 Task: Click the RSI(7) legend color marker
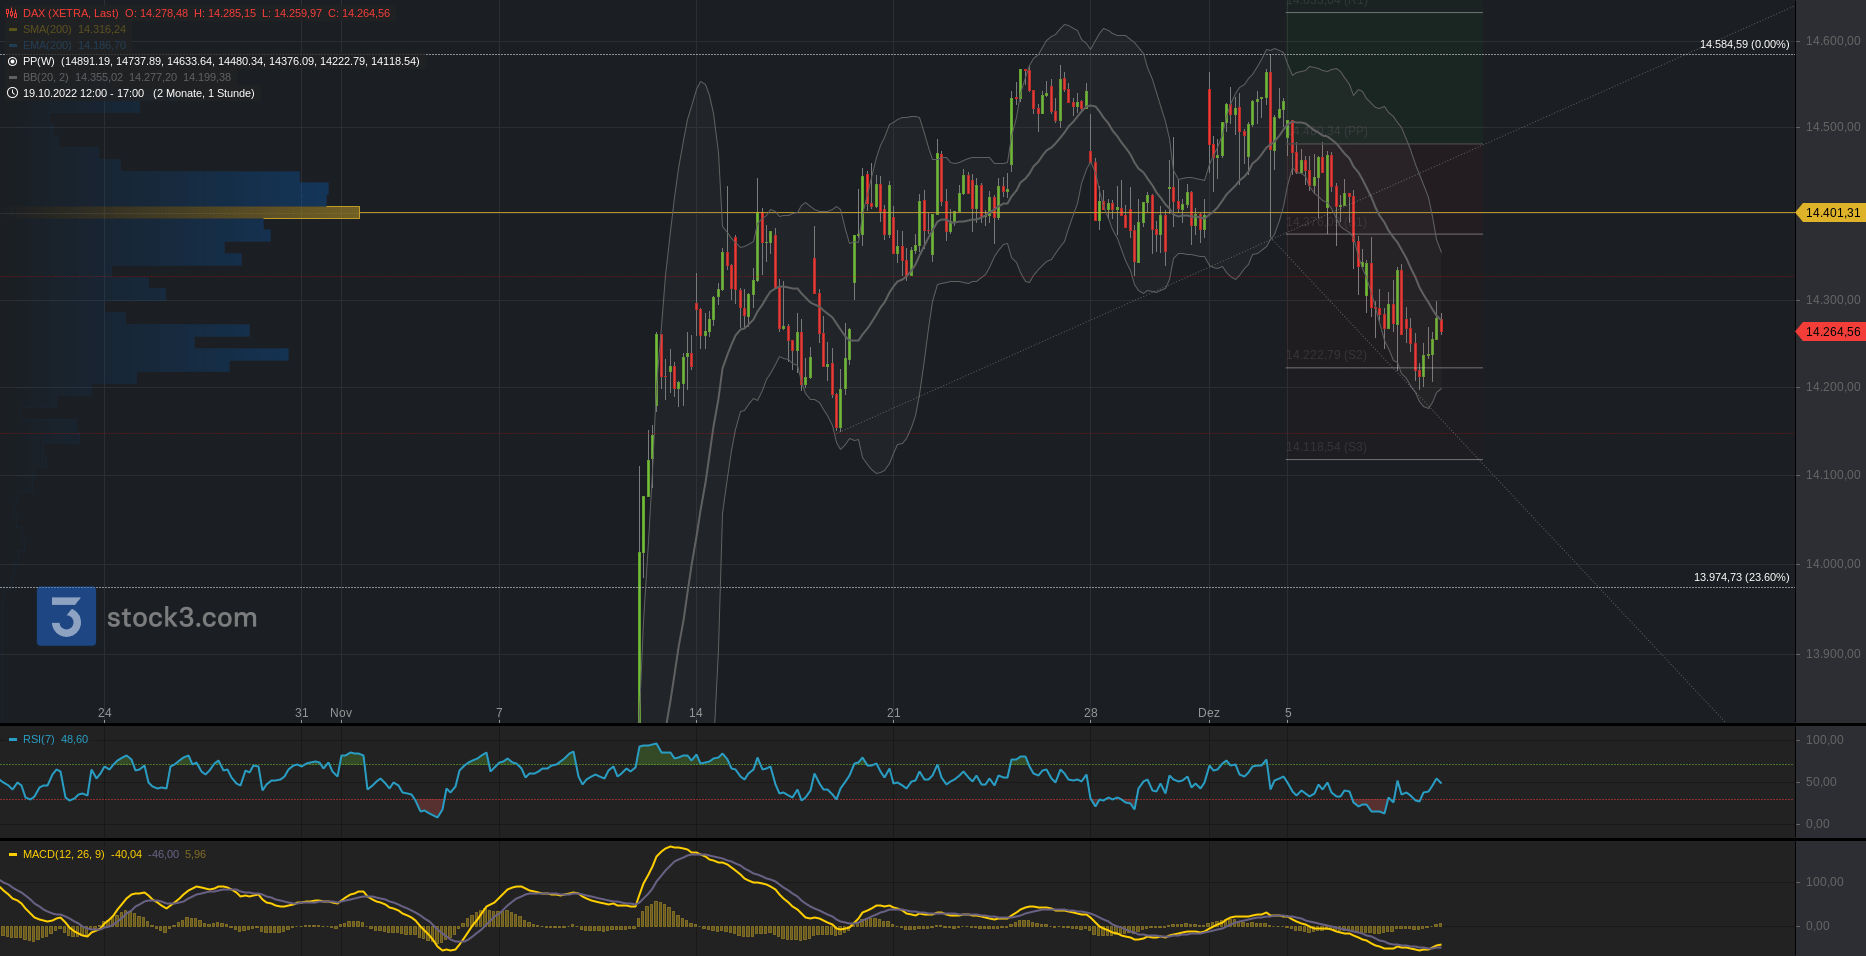click(13, 739)
